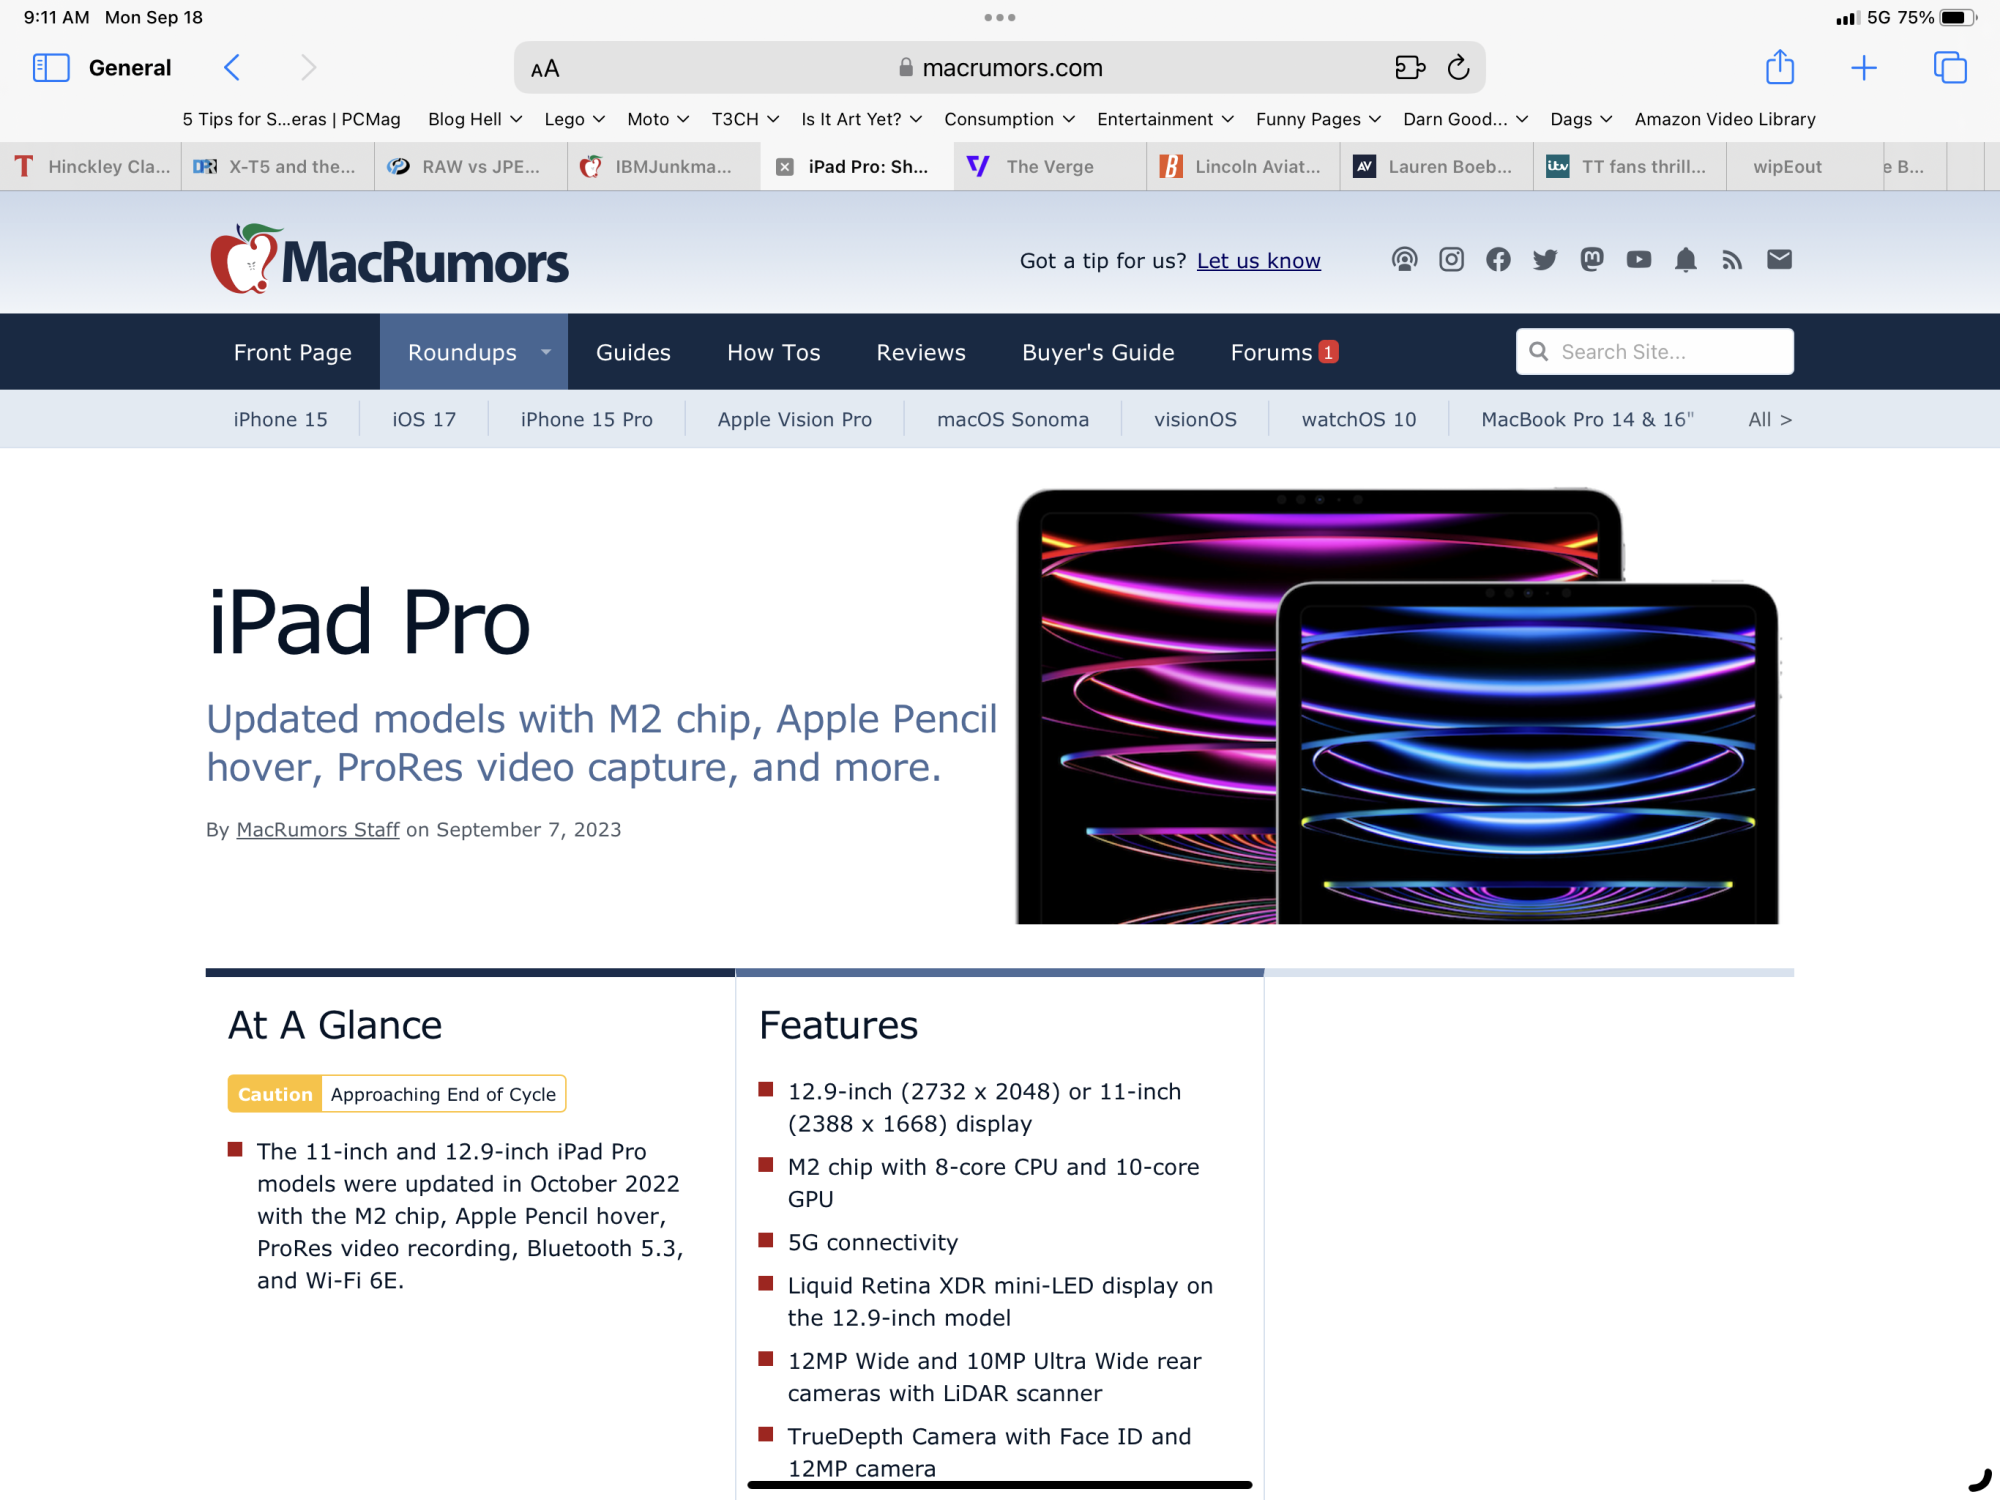Image resolution: width=2000 pixels, height=1500 pixels.
Task: Tap the Share icon in toolbar
Action: point(1779,68)
